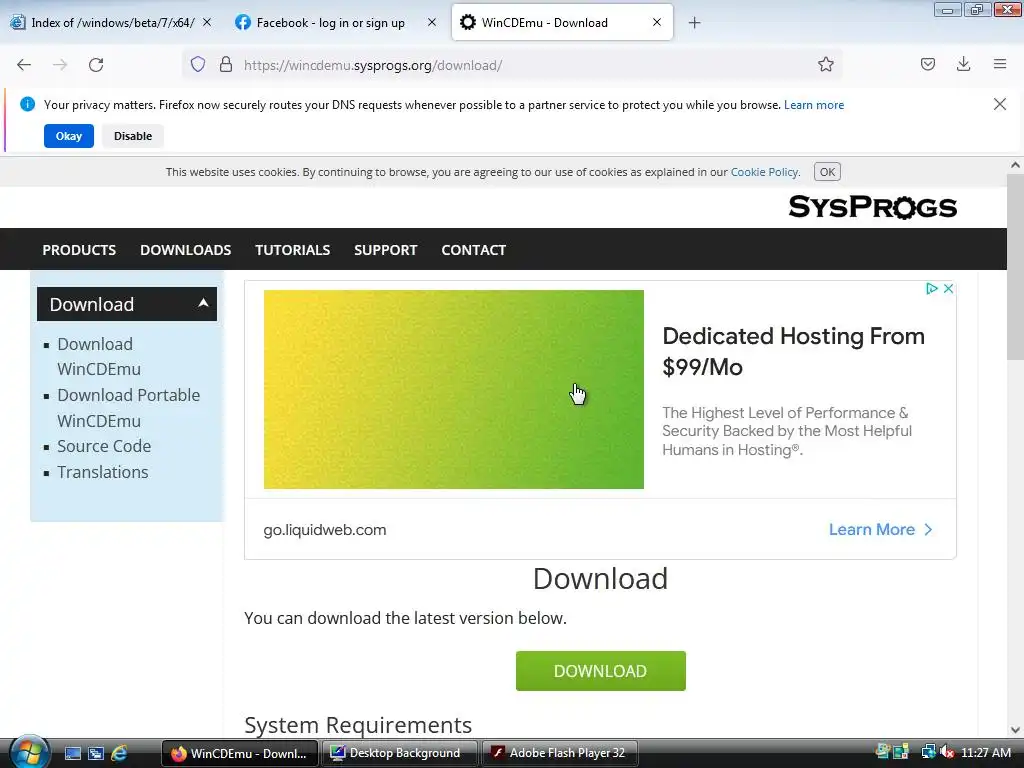View site security via padlock icon
This screenshot has height=768, width=1024.
click(226, 65)
